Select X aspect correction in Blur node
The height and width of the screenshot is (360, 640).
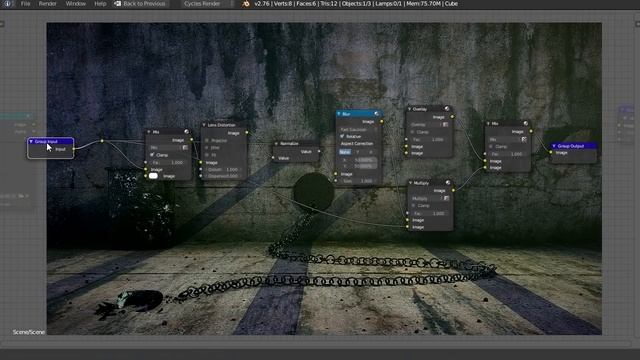coord(371,152)
